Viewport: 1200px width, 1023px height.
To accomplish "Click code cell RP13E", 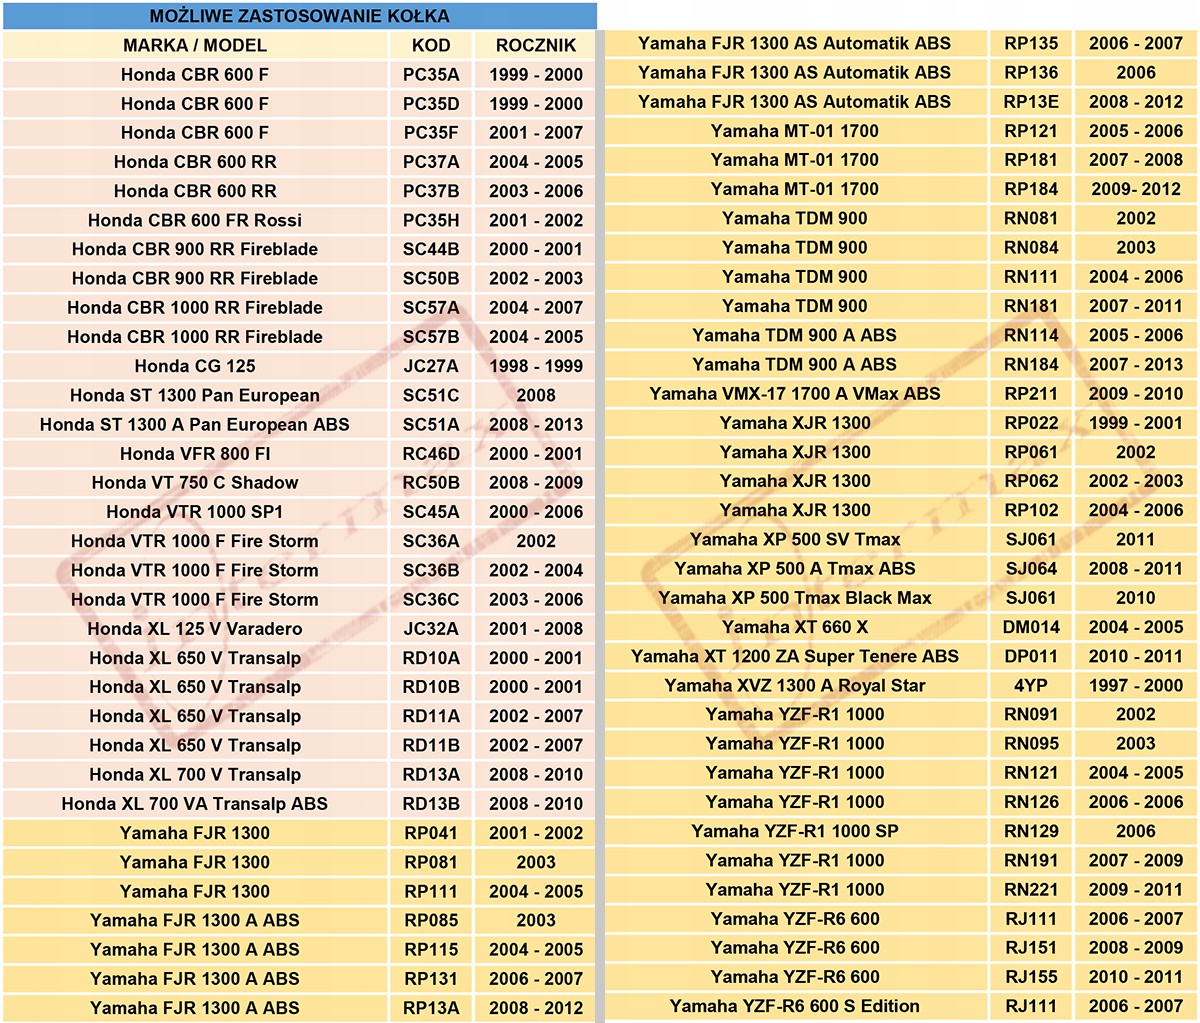I will tap(1031, 101).
